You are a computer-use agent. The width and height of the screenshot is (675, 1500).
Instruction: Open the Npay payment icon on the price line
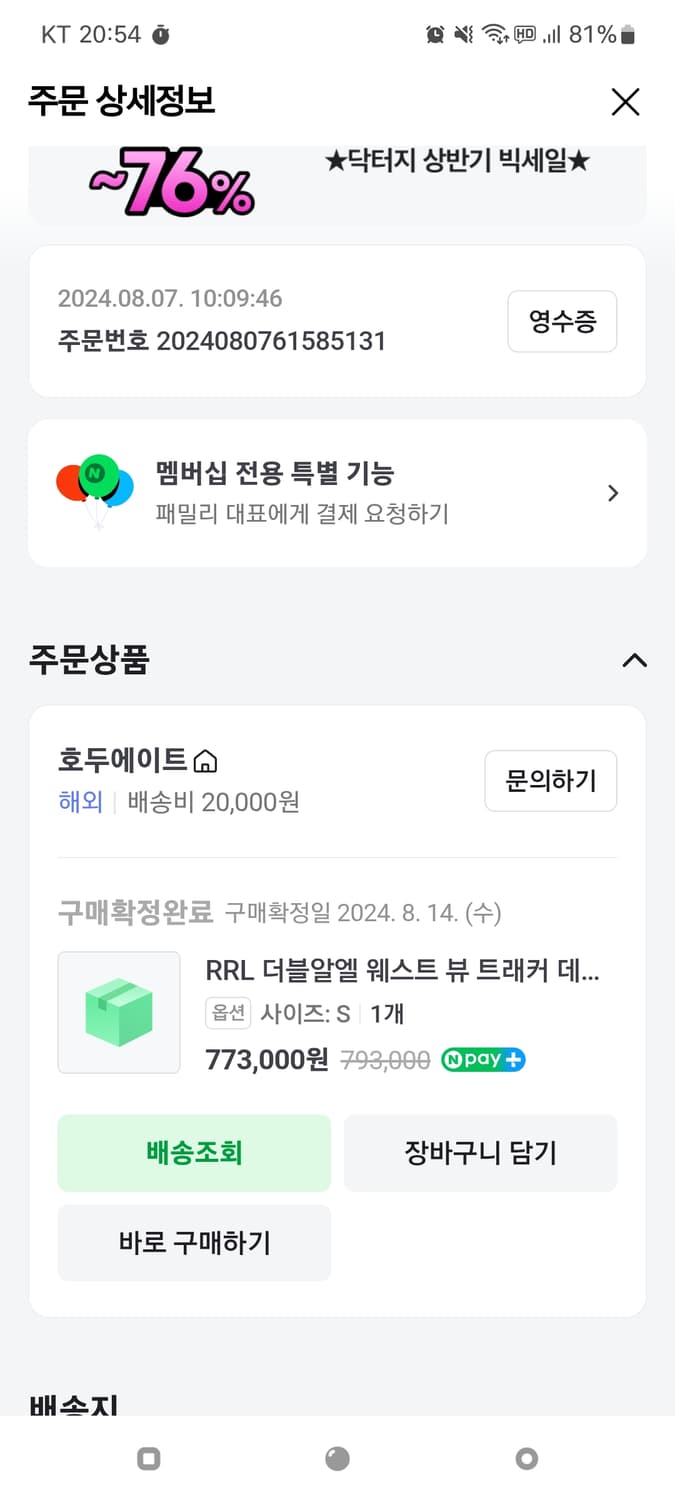(x=483, y=1058)
